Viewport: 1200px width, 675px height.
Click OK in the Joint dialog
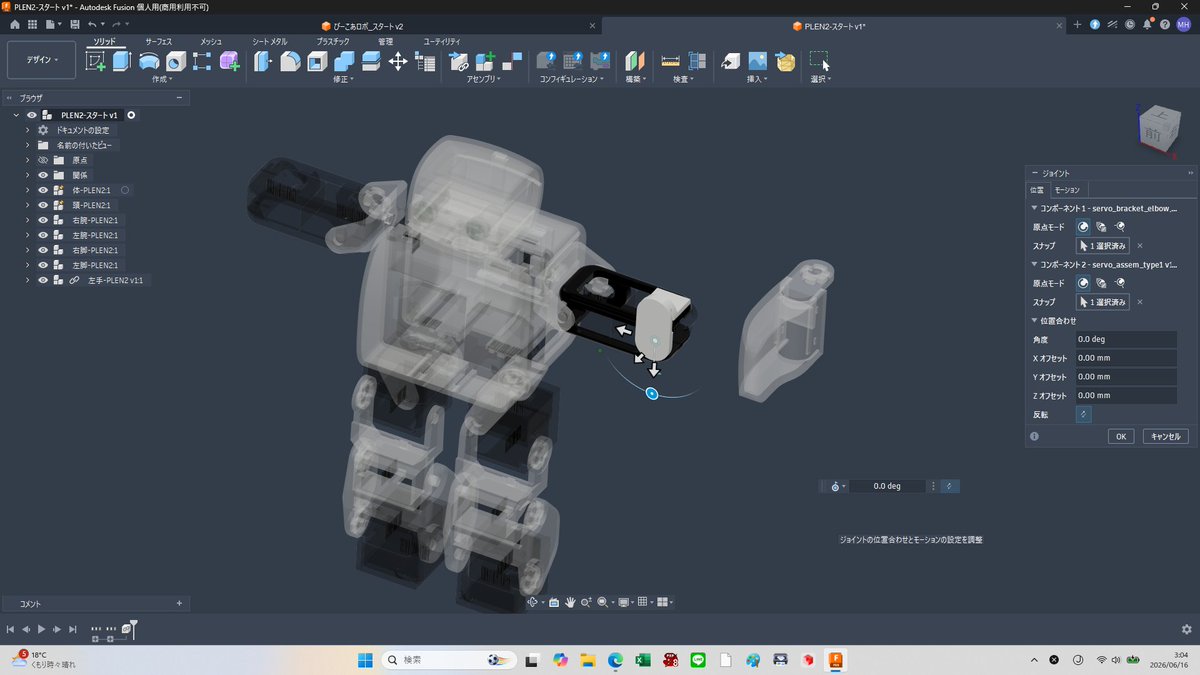click(1121, 436)
